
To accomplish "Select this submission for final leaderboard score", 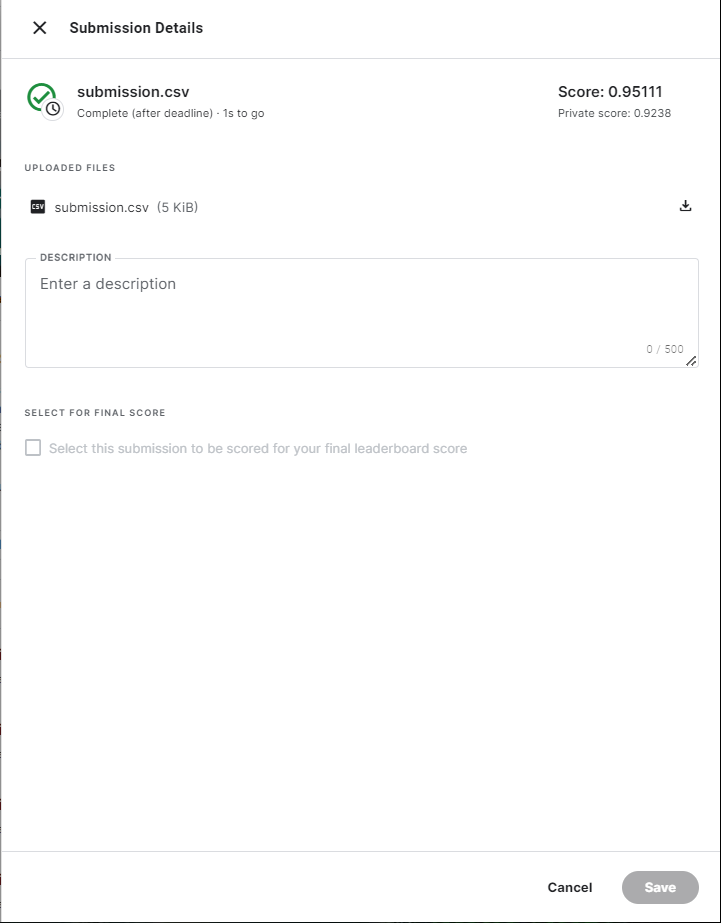I will (x=33, y=447).
